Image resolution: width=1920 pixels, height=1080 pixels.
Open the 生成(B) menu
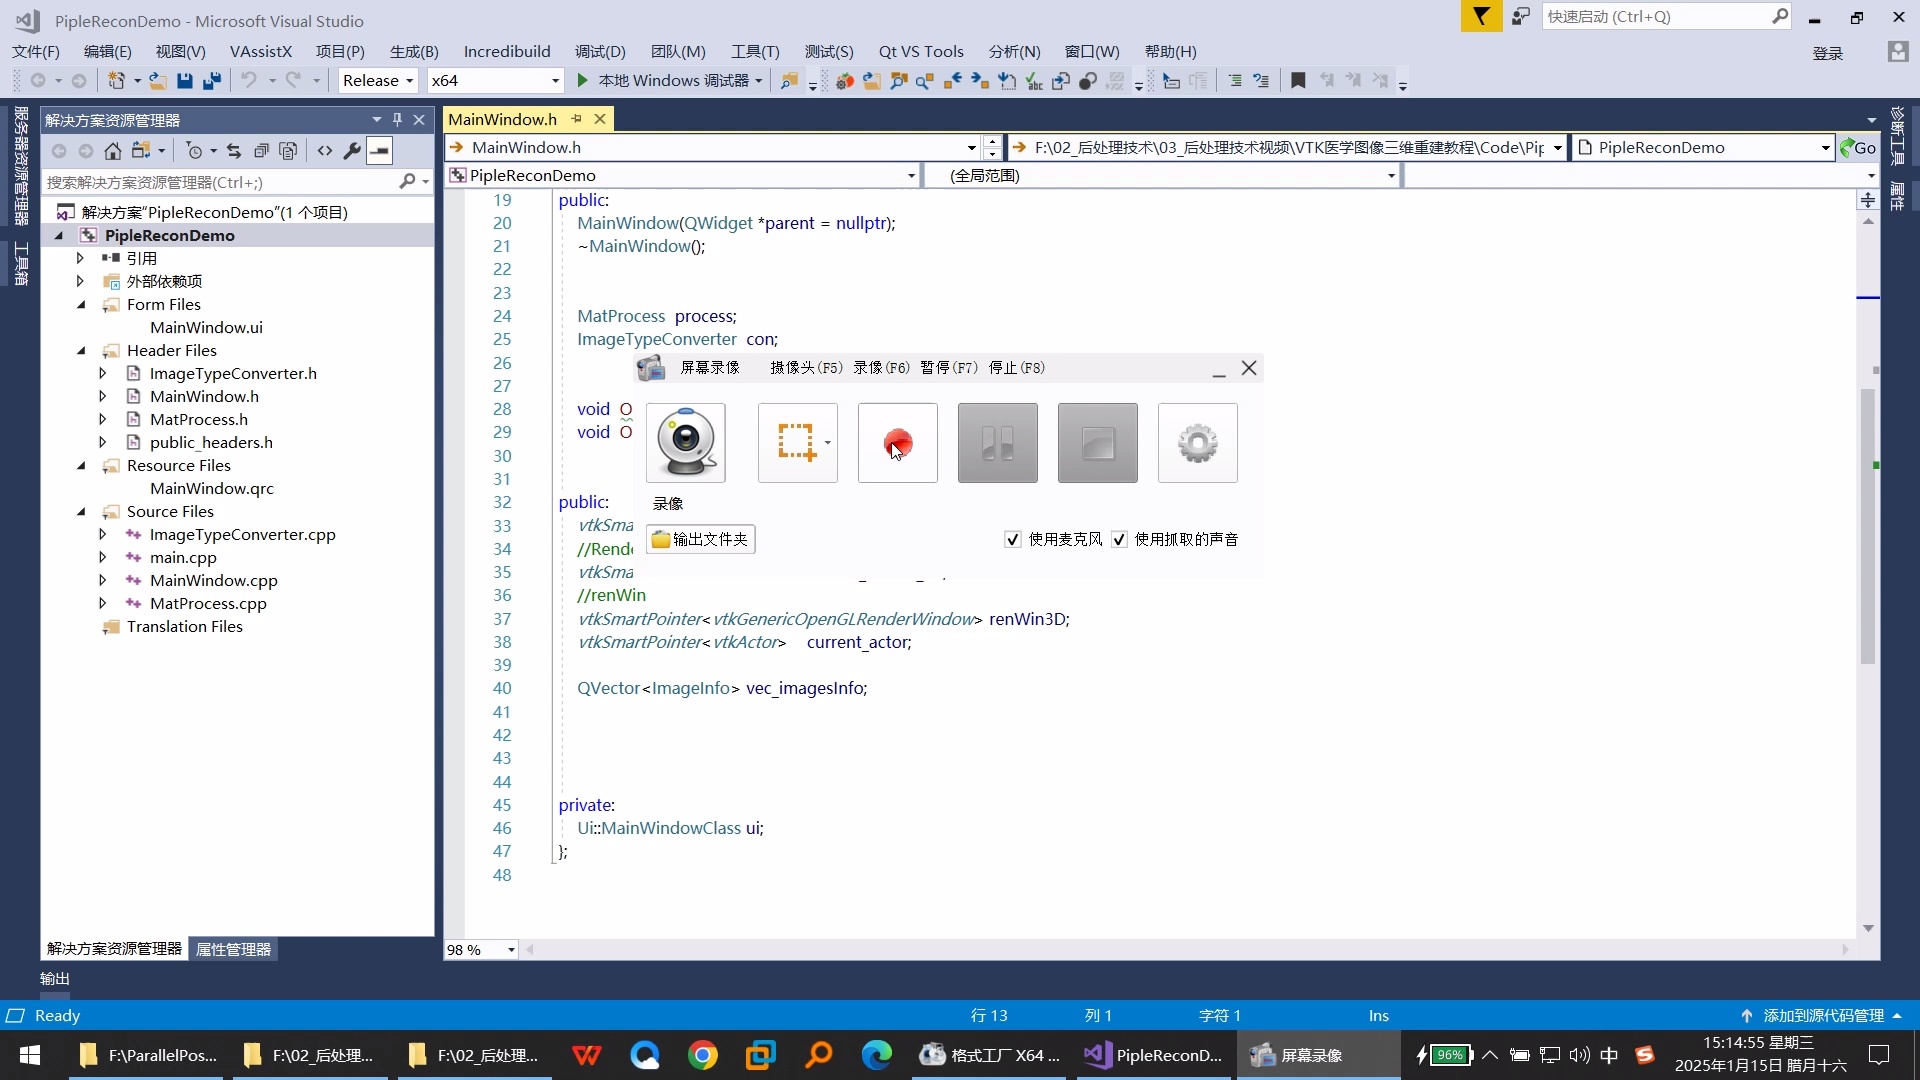tap(414, 51)
